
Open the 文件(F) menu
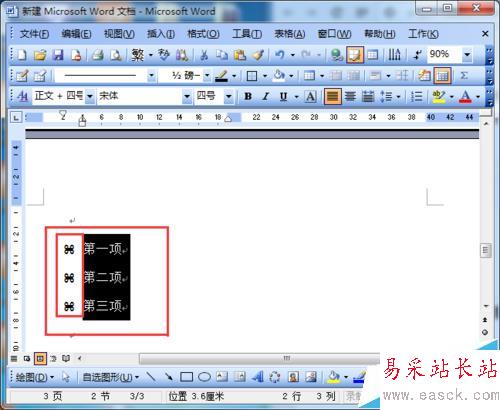(34, 34)
